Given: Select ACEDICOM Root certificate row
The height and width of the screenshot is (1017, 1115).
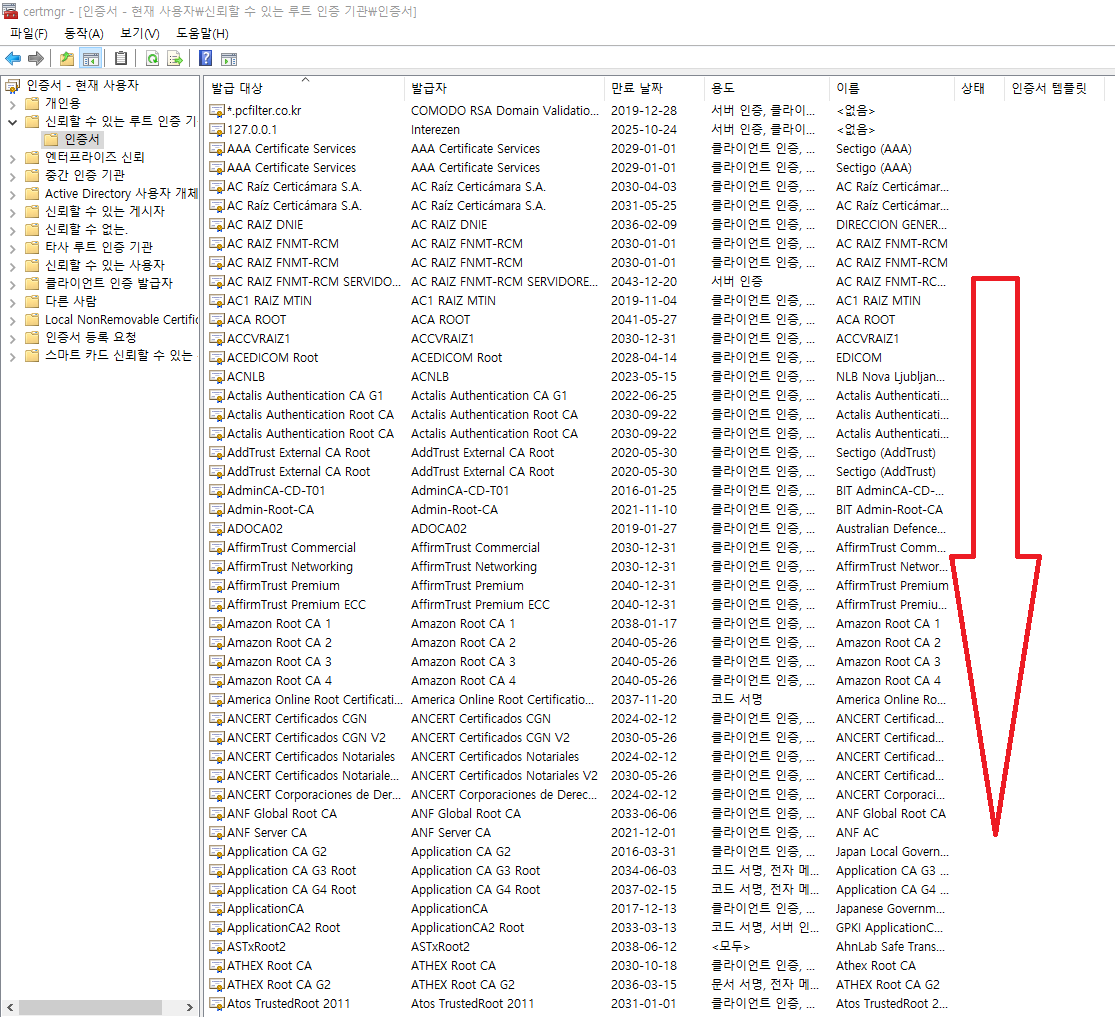Looking at the screenshot, I should coord(578,358).
